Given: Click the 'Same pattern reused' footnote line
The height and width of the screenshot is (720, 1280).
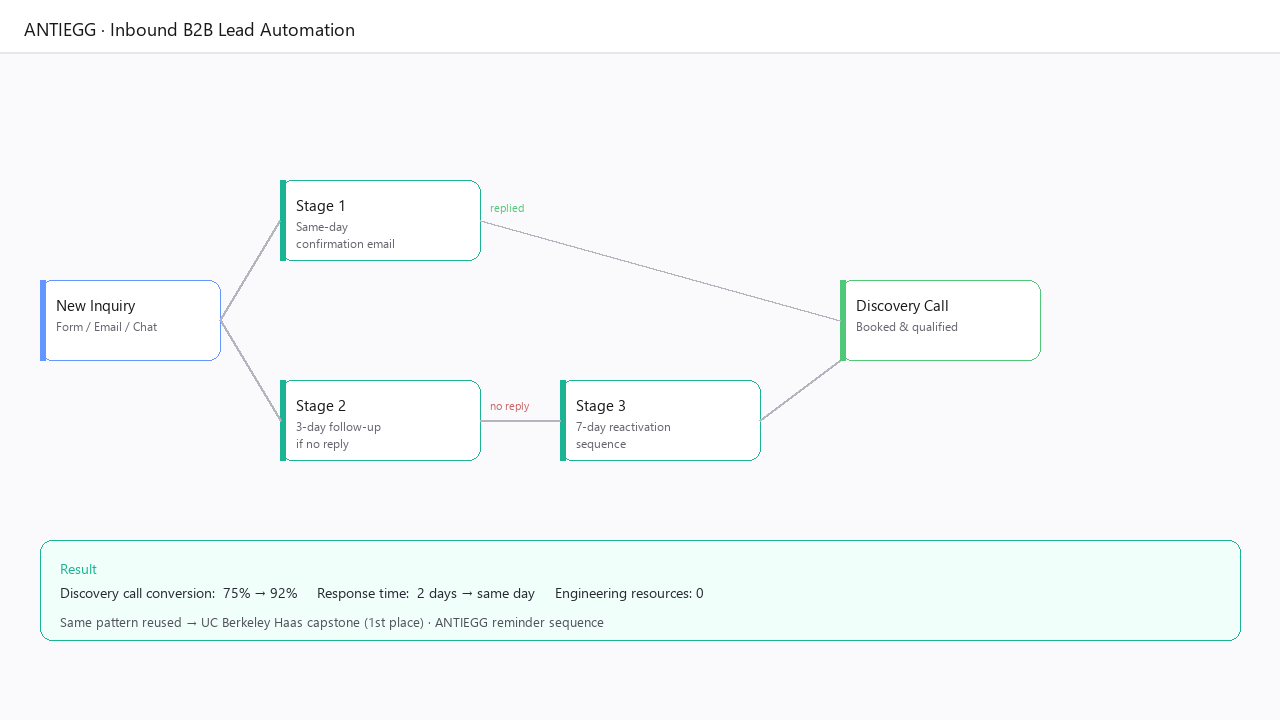Looking at the screenshot, I should click(x=332, y=622).
